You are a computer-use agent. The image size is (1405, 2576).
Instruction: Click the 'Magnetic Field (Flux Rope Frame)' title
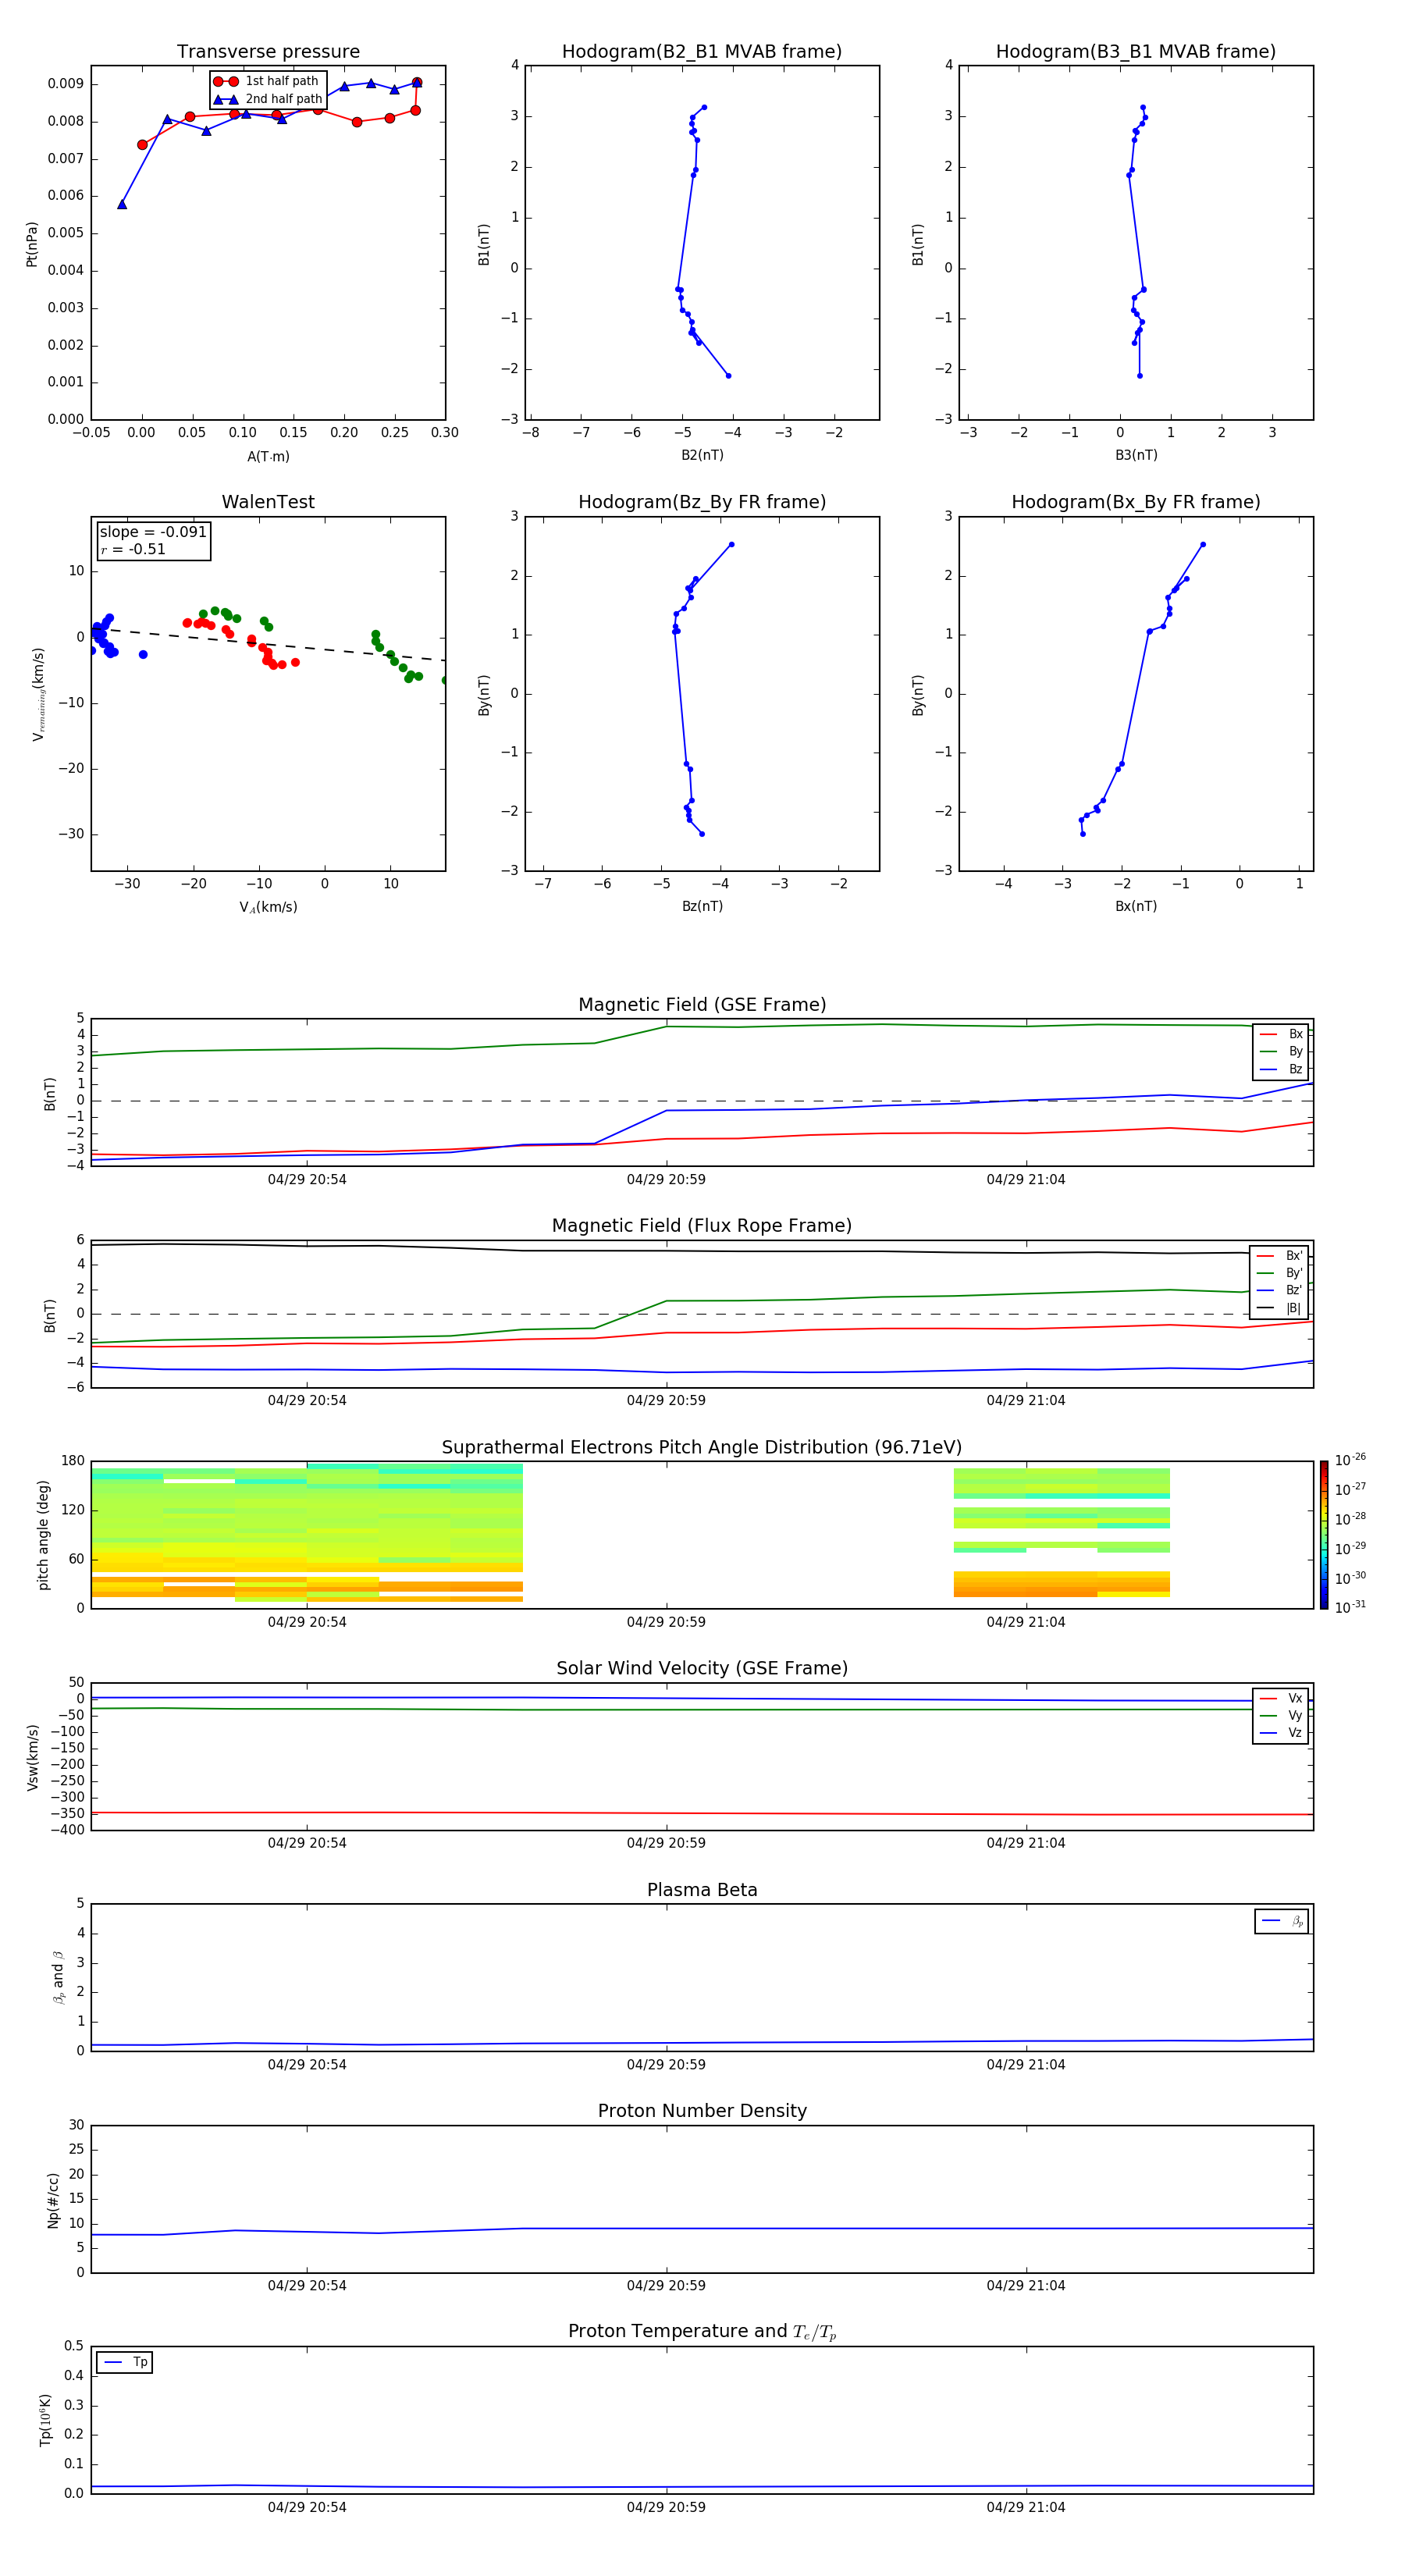(702, 1226)
